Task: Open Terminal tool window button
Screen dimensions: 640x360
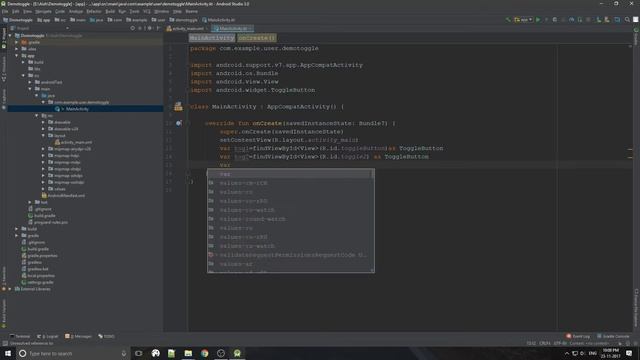Action: tap(20, 336)
